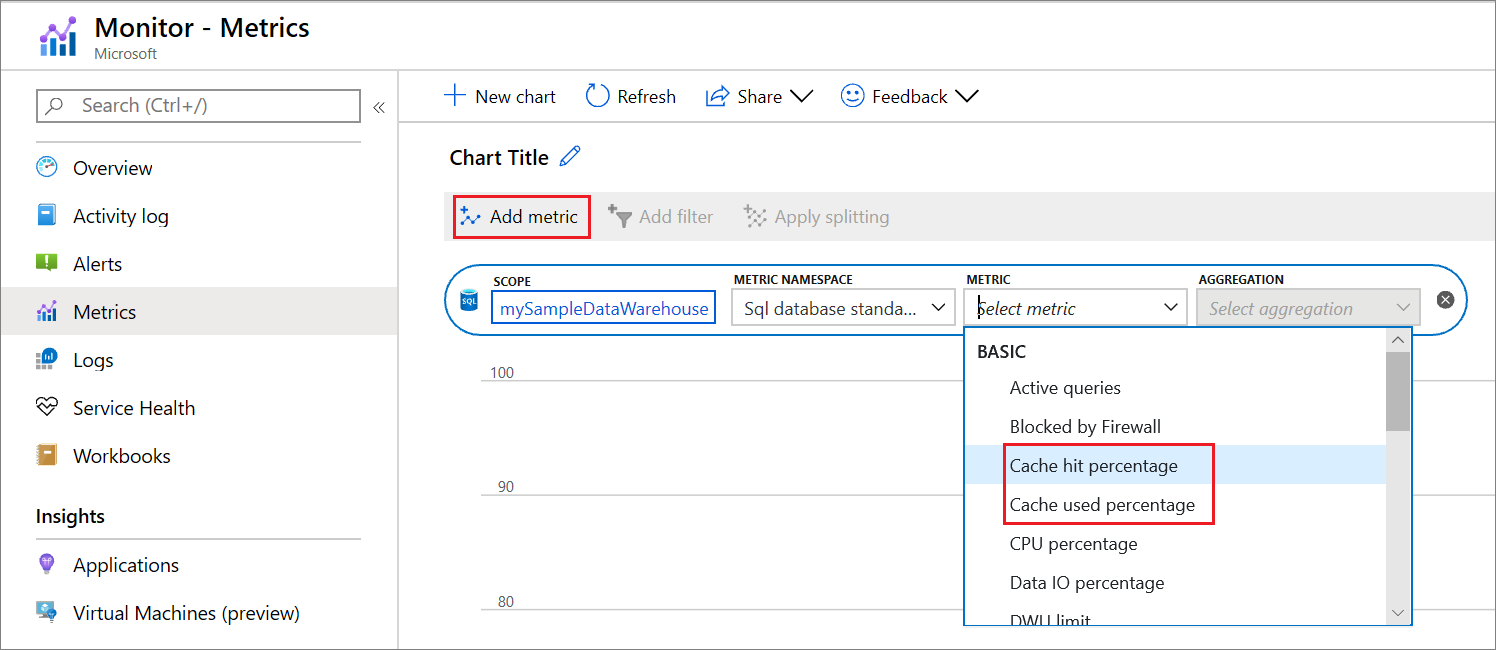This screenshot has height=650, width=1496.
Task: Click the pencil icon to edit chart title
Action: [x=570, y=157]
